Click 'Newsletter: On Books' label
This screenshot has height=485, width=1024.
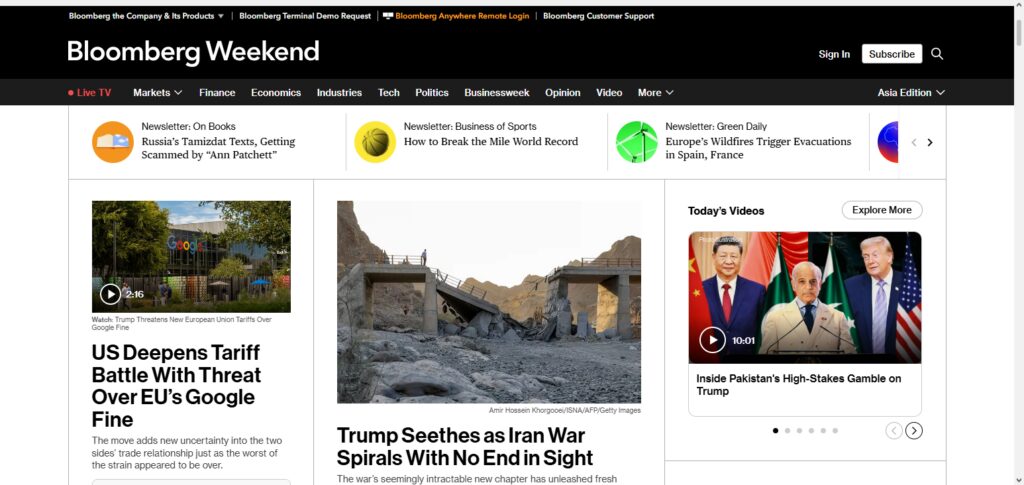[x=188, y=127]
